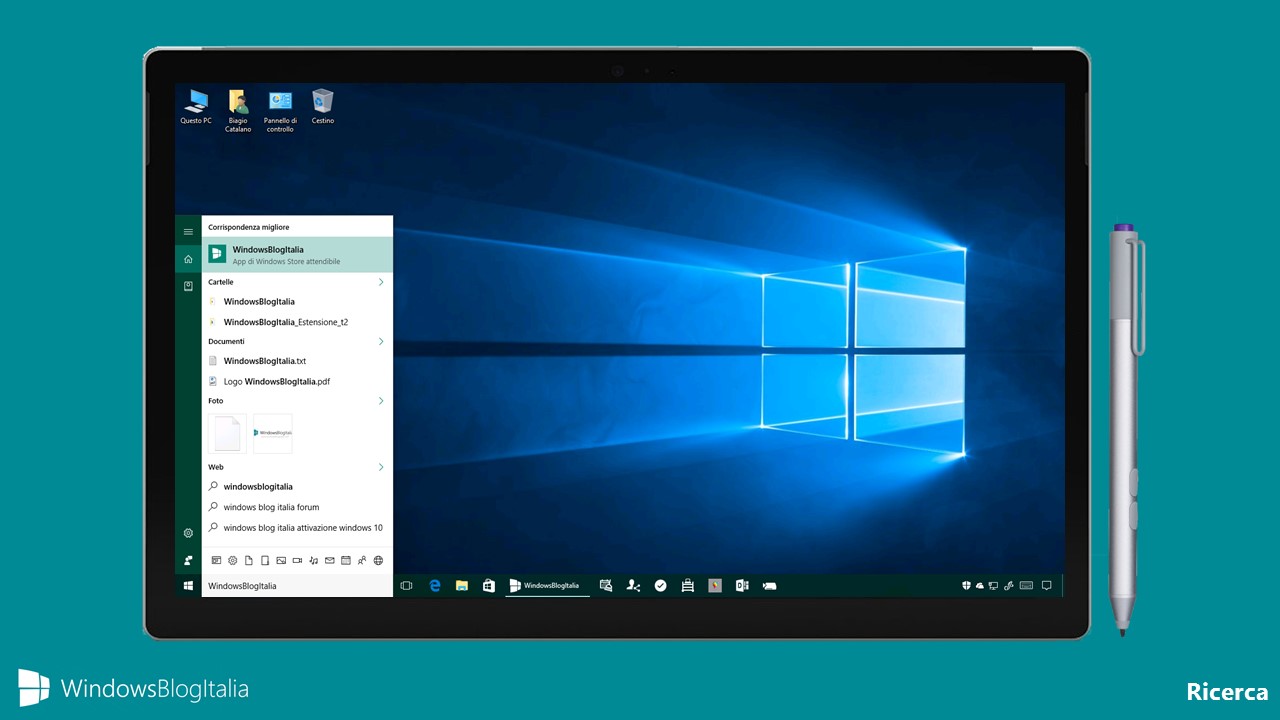Open the Cestino recycle bin icon
The width and height of the screenshot is (1280, 720).
322,107
